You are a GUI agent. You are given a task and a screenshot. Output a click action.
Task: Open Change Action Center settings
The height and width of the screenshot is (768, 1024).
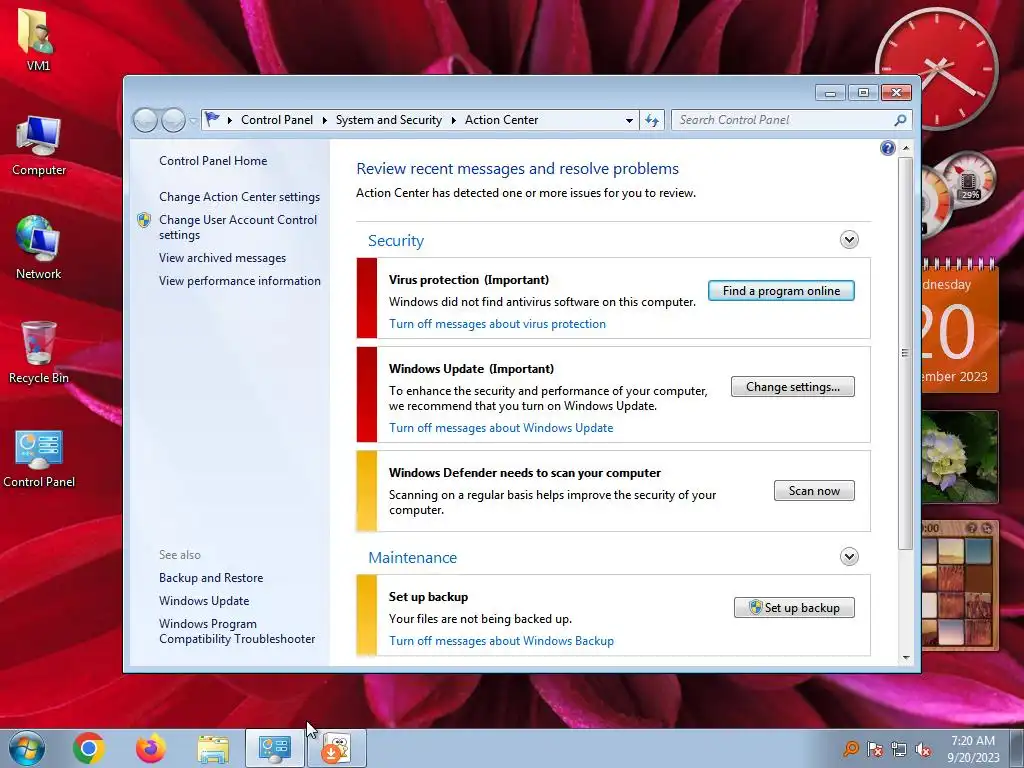coord(239,197)
